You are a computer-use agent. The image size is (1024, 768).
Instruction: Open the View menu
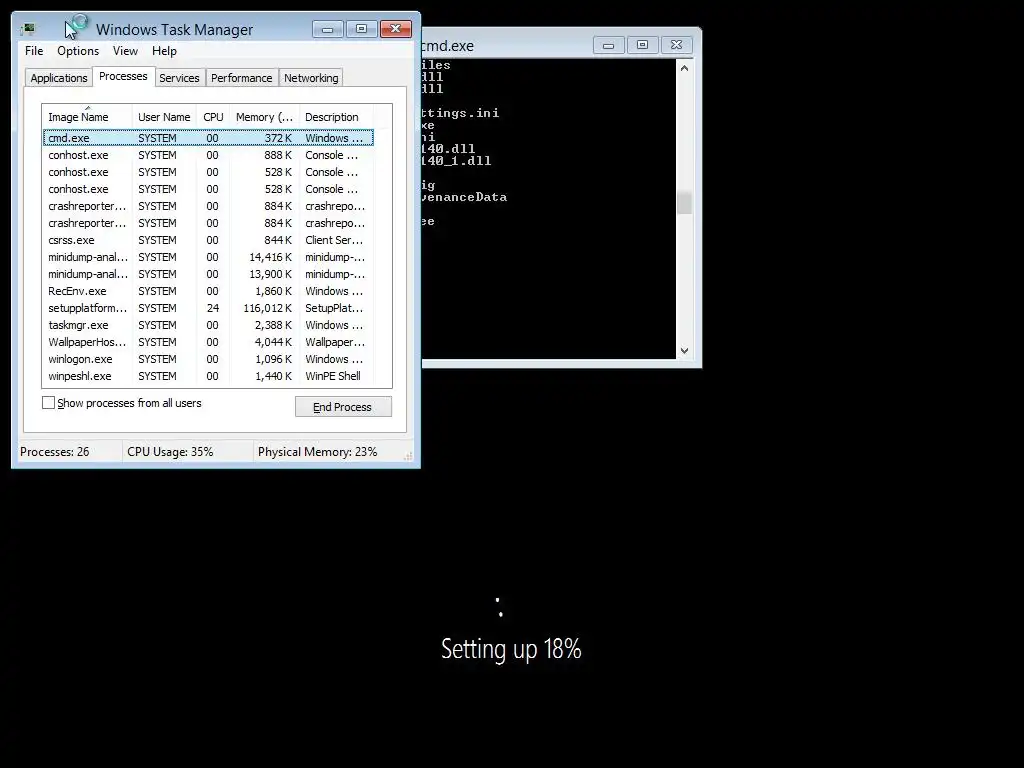pos(125,51)
